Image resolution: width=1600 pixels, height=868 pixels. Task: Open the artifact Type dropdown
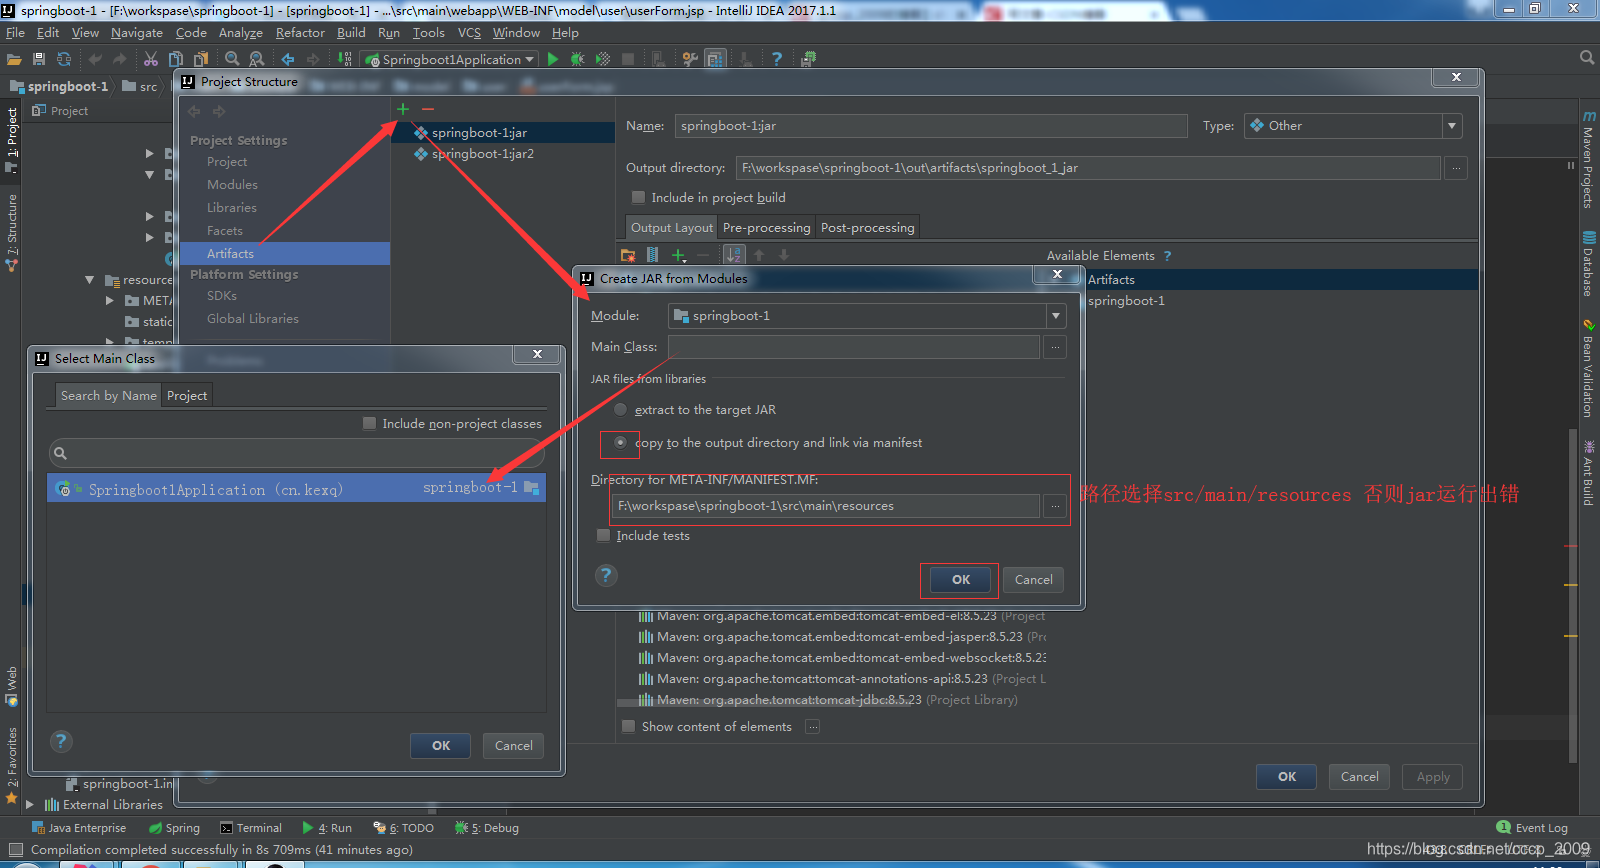[x=1452, y=126]
